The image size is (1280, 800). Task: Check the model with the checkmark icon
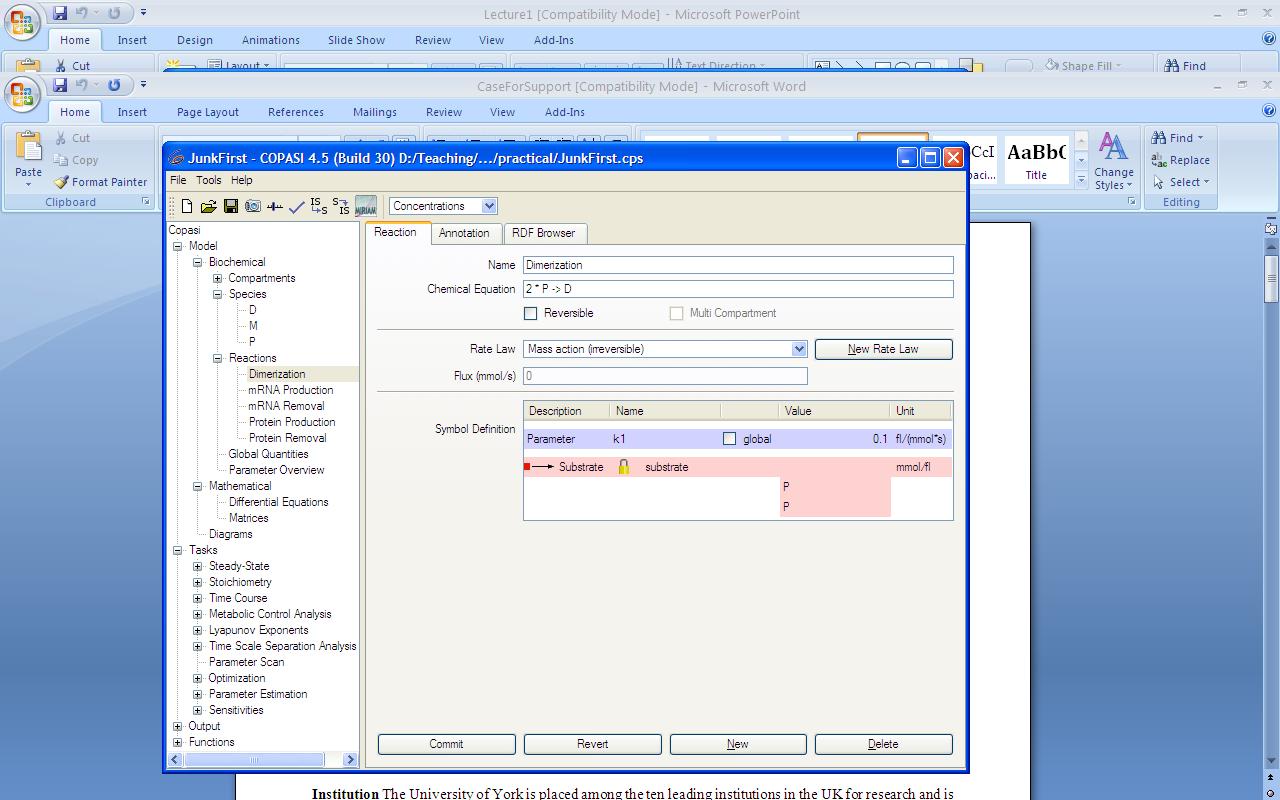pyautogui.click(x=296, y=207)
